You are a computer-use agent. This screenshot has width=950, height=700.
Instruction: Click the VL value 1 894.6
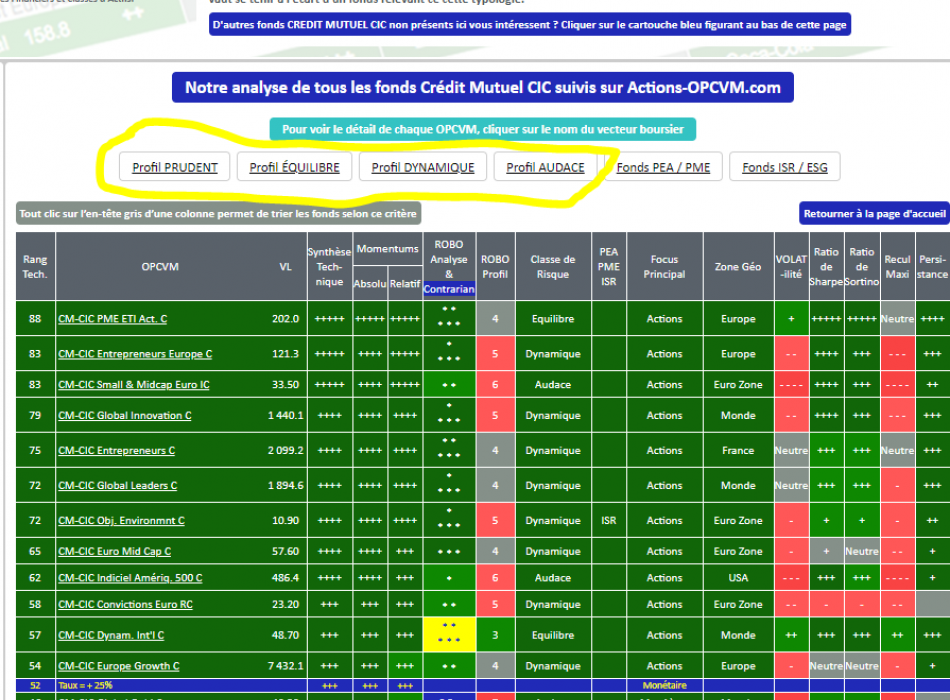[285, 485]
